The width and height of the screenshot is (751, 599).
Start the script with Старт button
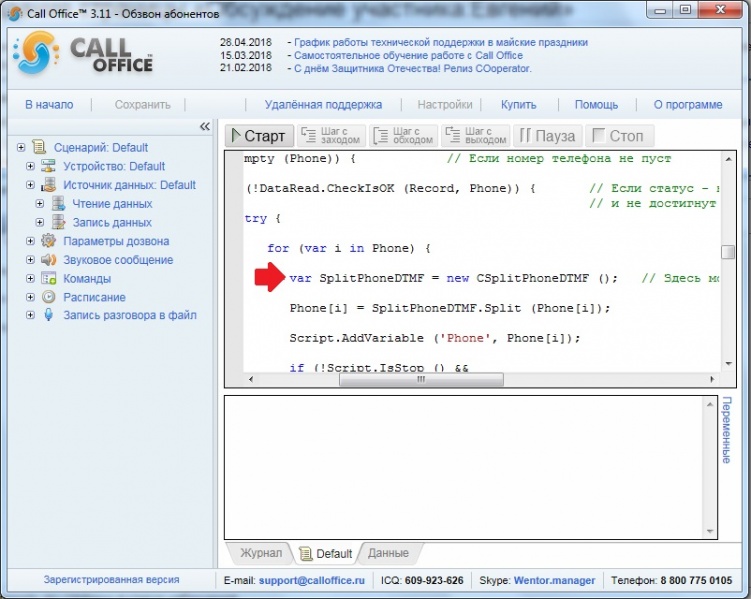[x=259, y=136]
